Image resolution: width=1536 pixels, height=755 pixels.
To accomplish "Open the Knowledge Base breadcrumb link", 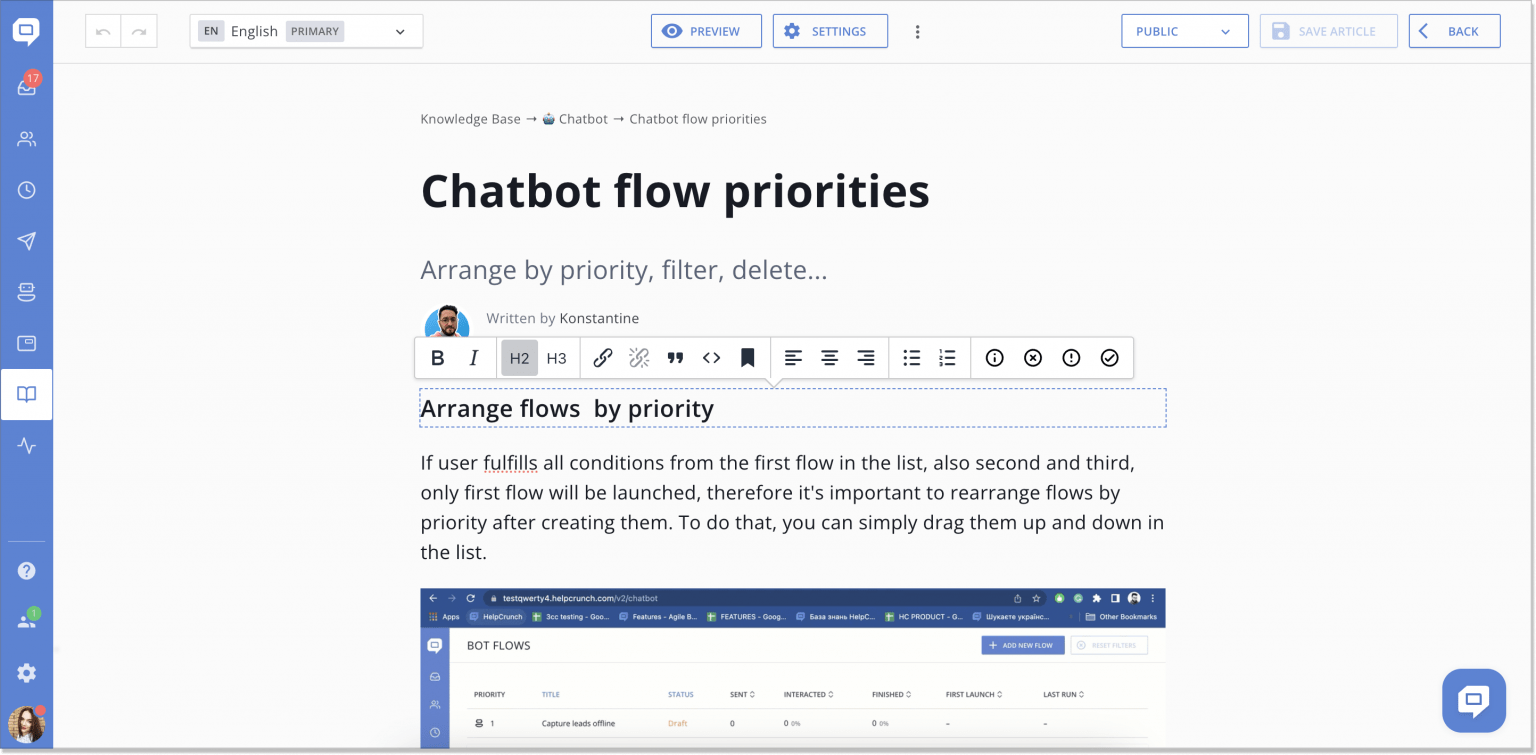I will pos(470,118).
